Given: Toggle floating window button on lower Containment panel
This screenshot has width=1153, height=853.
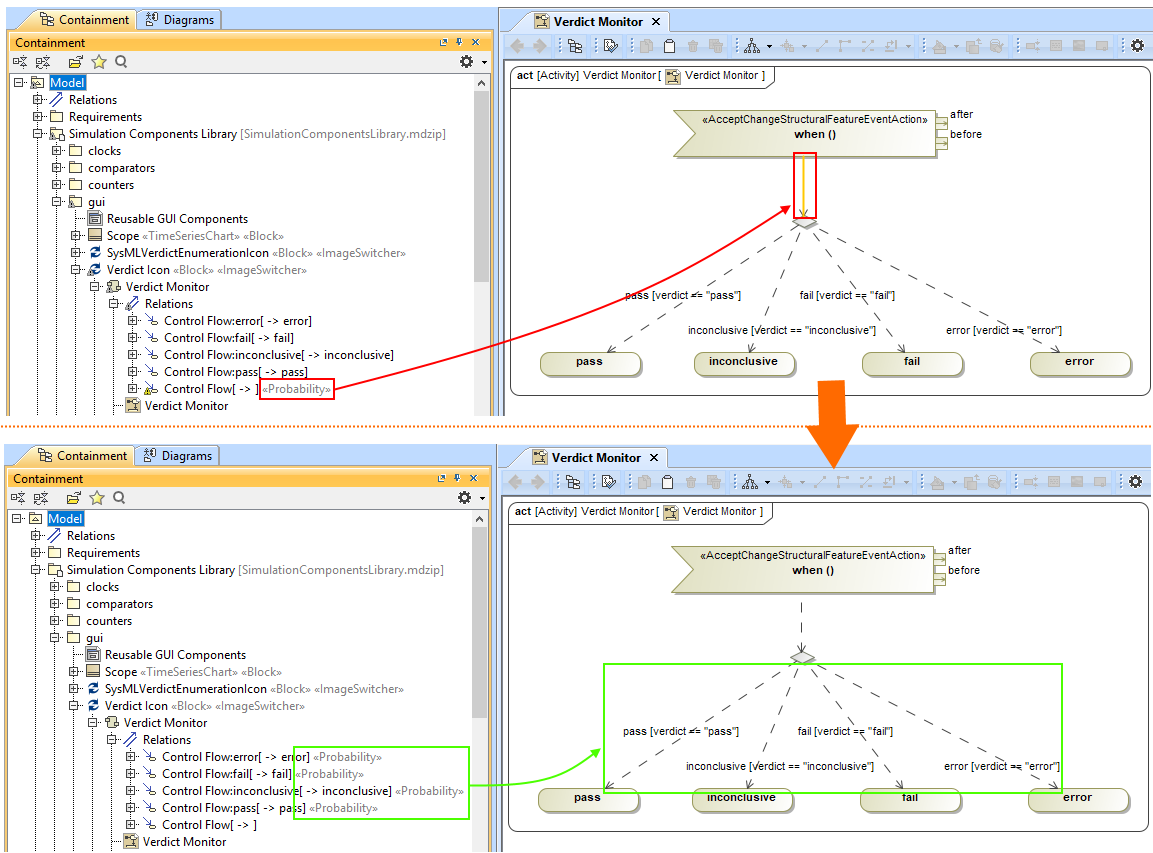Looking at the screenshot, I should [x=441, y=479].
